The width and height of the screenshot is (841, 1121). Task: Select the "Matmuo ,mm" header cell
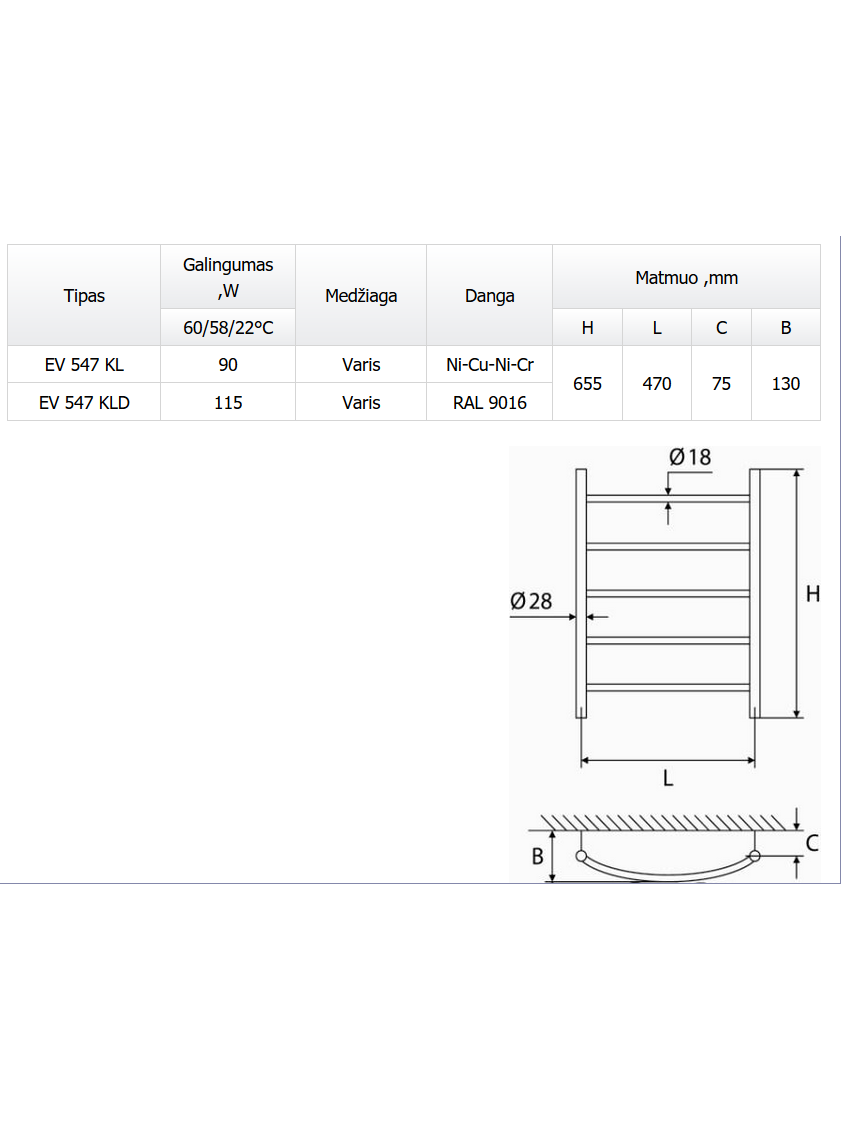(687, 277)
